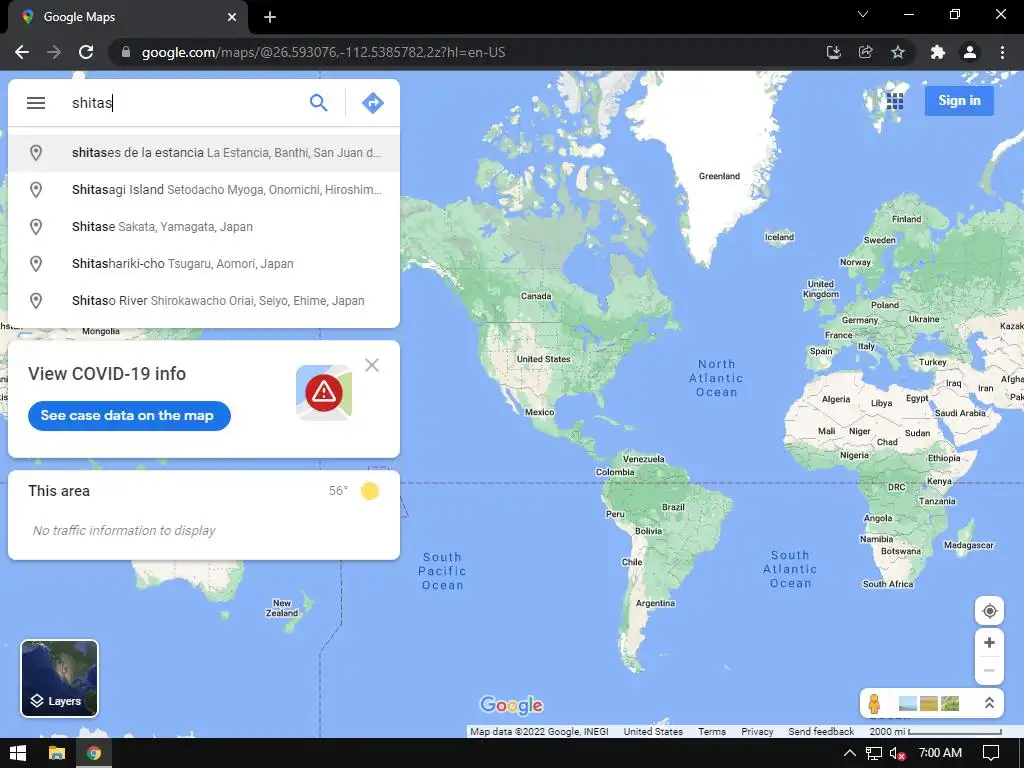This screenshot has width=1024, height=768.
Task: Open Chrome's three-dot menu
Action: (x=1002, y=52)
